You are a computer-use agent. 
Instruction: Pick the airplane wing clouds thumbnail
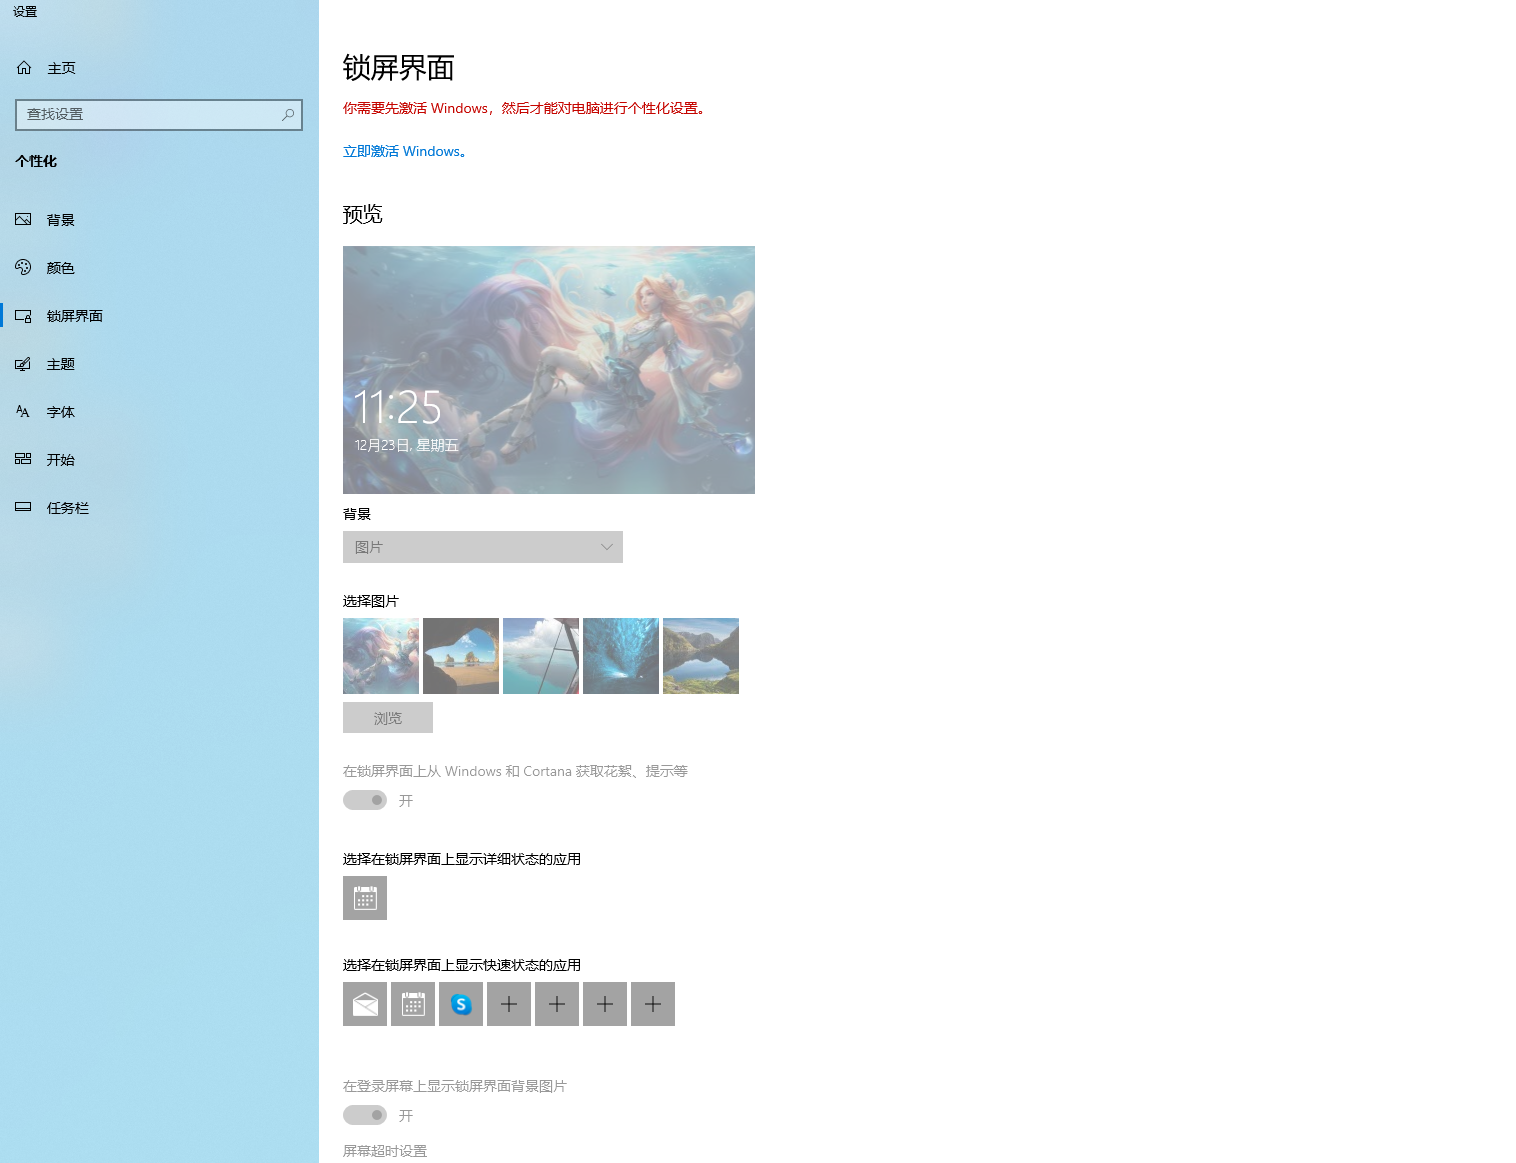click(541, 656)
